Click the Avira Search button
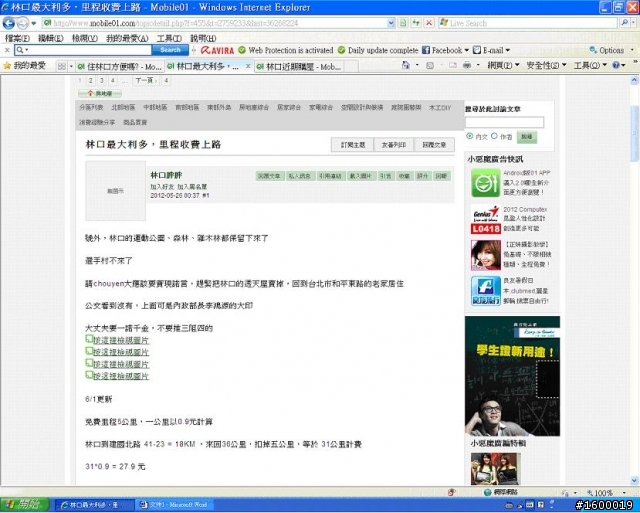 (x=170, y=50)
